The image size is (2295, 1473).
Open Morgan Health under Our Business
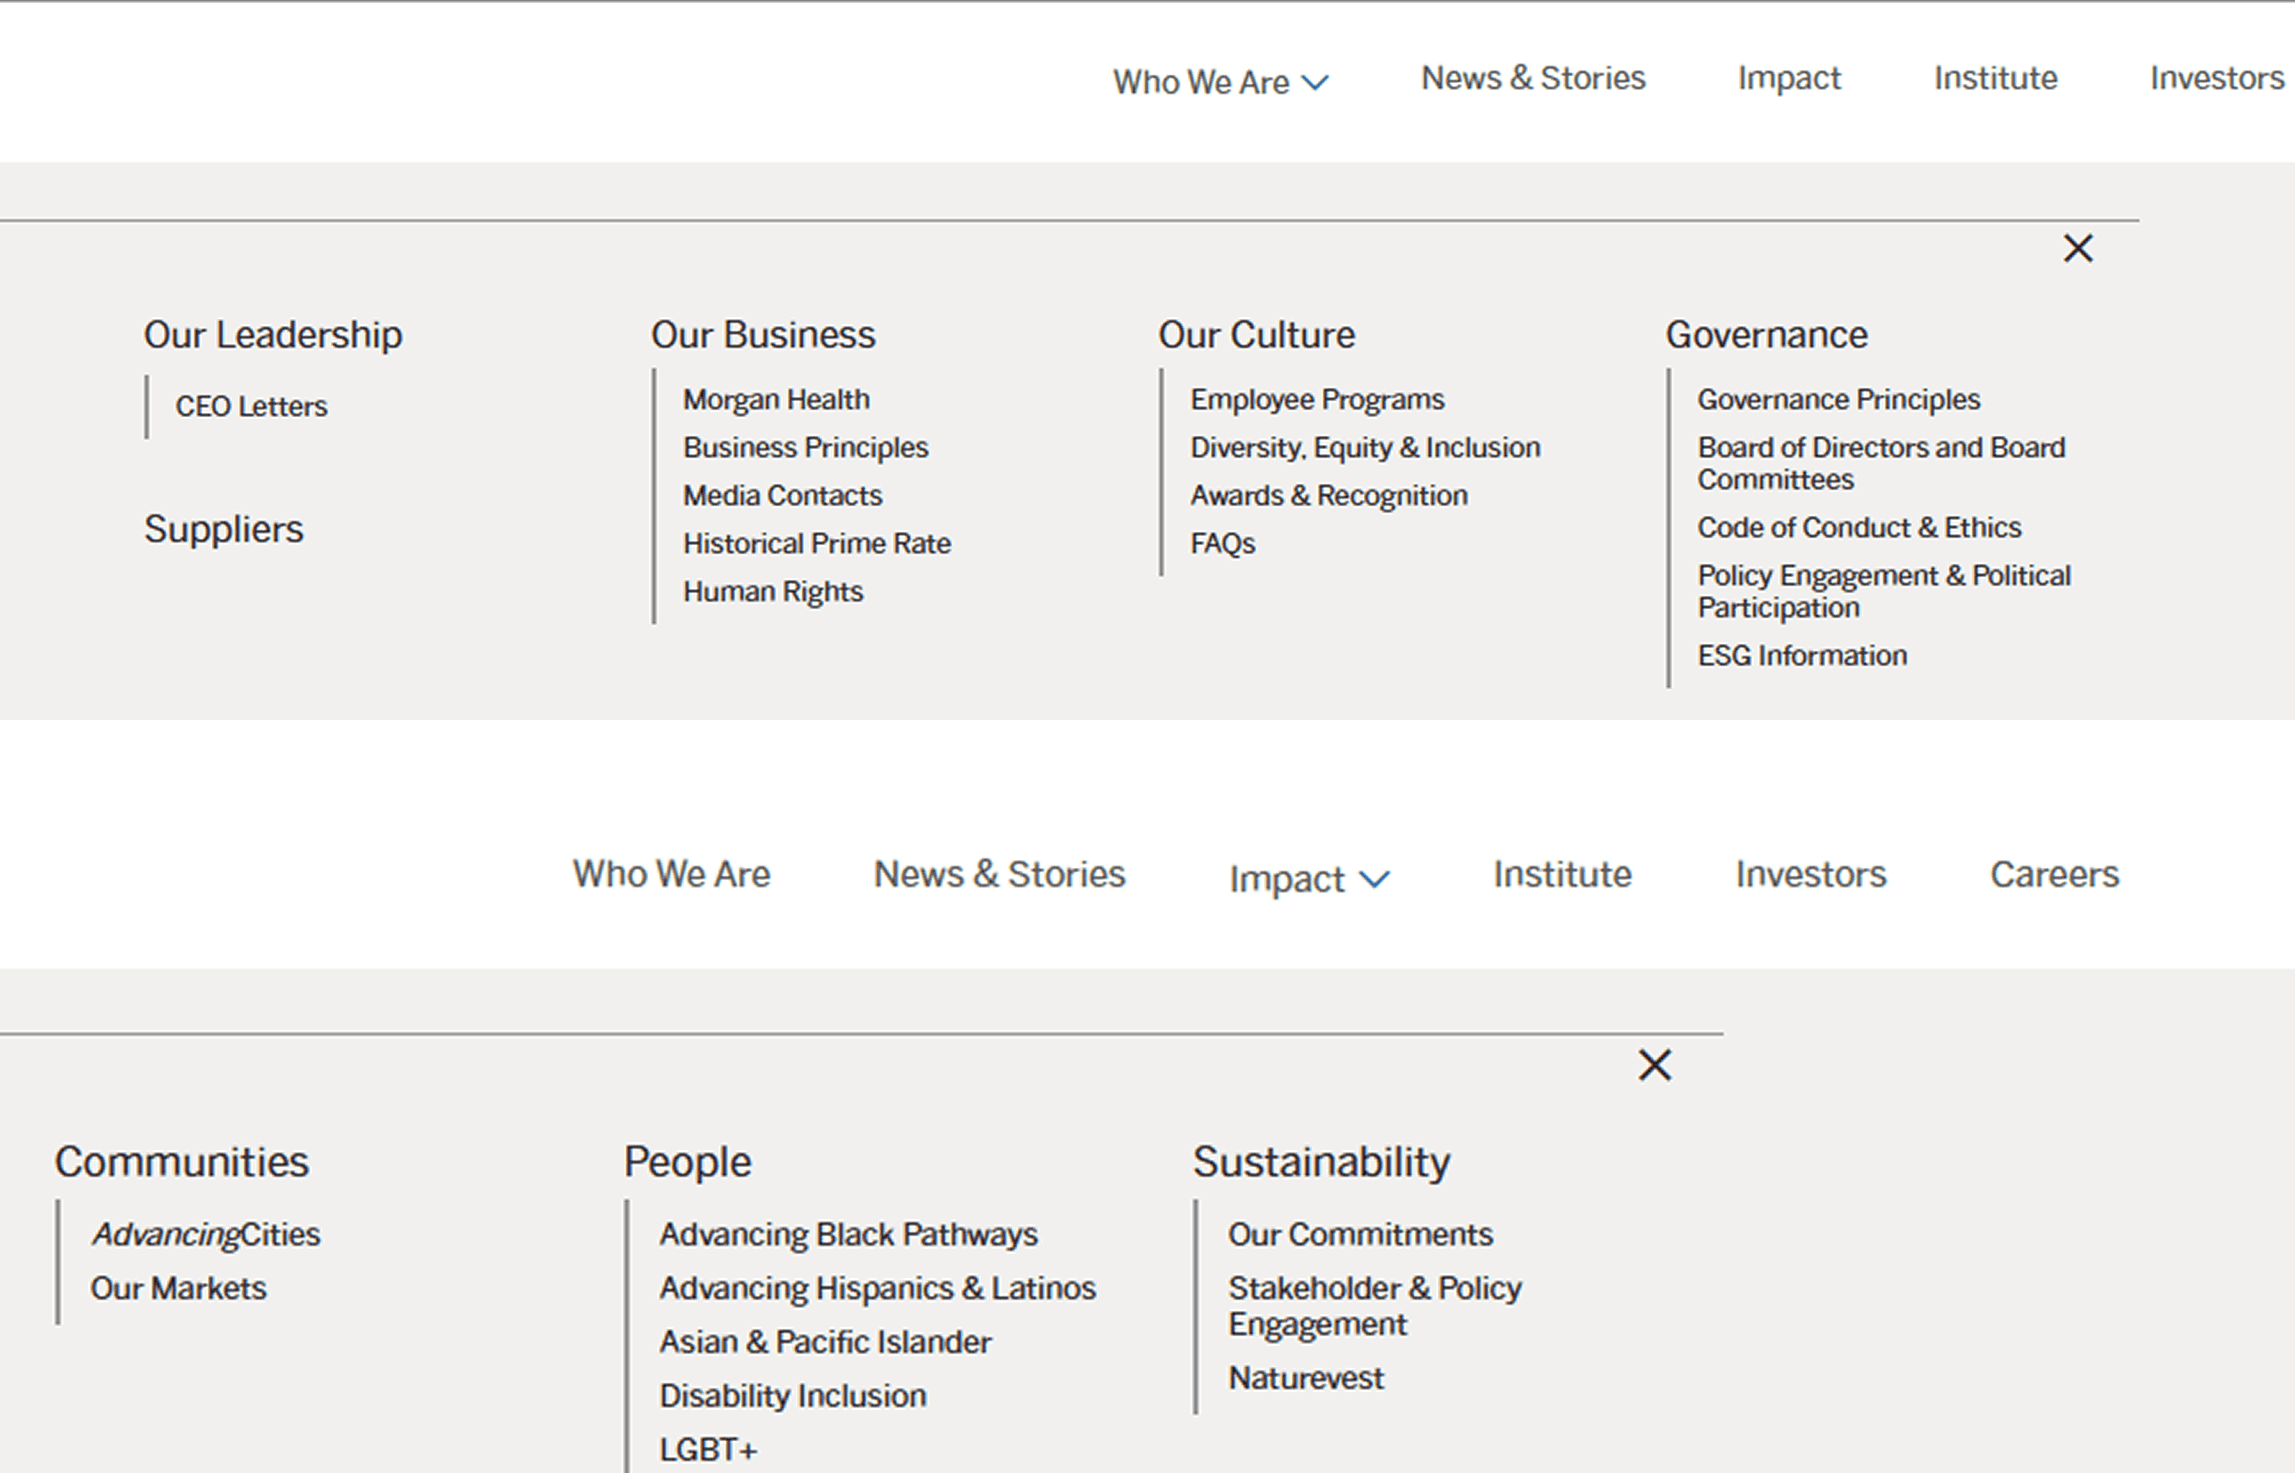click(x=776, y=399)
